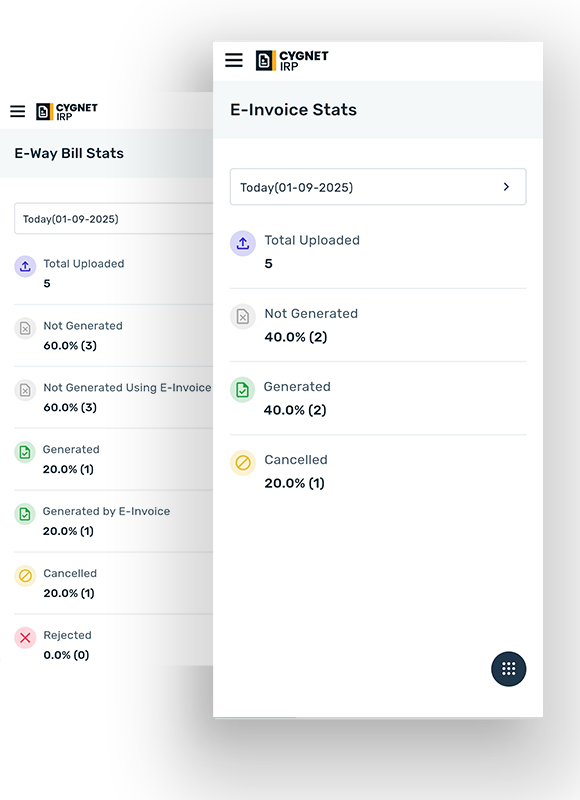
Task: Open E-Way Bill Today(01-09-2025) date selector
Action: click(114, 219)
